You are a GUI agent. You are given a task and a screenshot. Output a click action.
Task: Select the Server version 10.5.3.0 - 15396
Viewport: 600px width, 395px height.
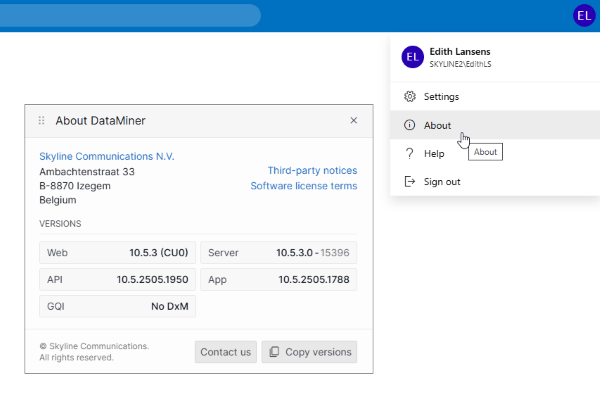pos(313,253)
